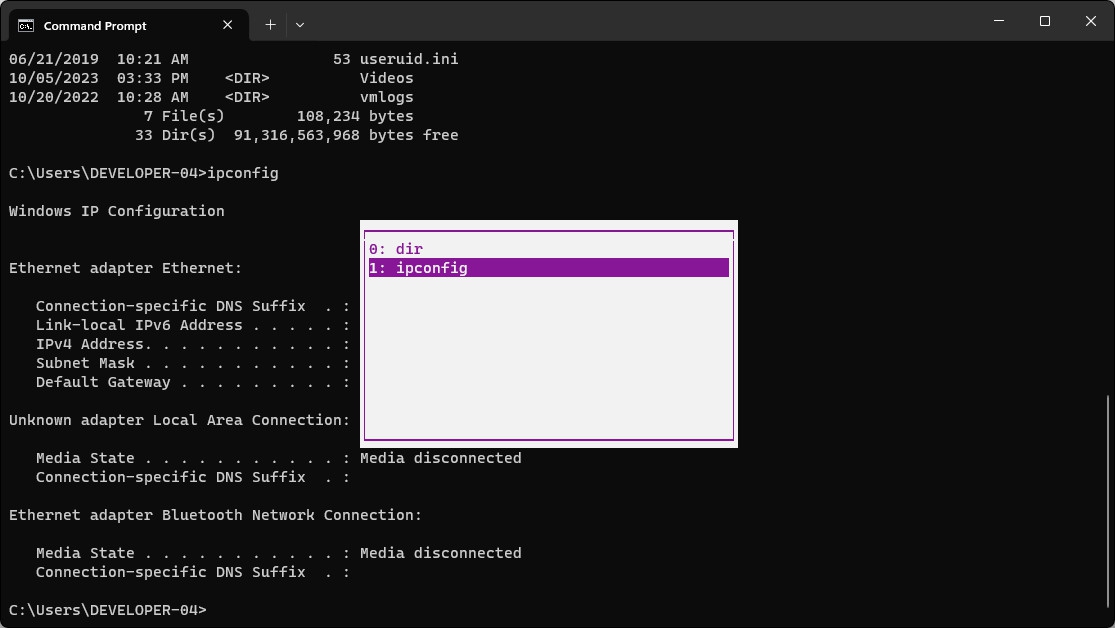1115x628 pixels.
Task: Click the vmlogs directory entry
Action: pos(386,97)
